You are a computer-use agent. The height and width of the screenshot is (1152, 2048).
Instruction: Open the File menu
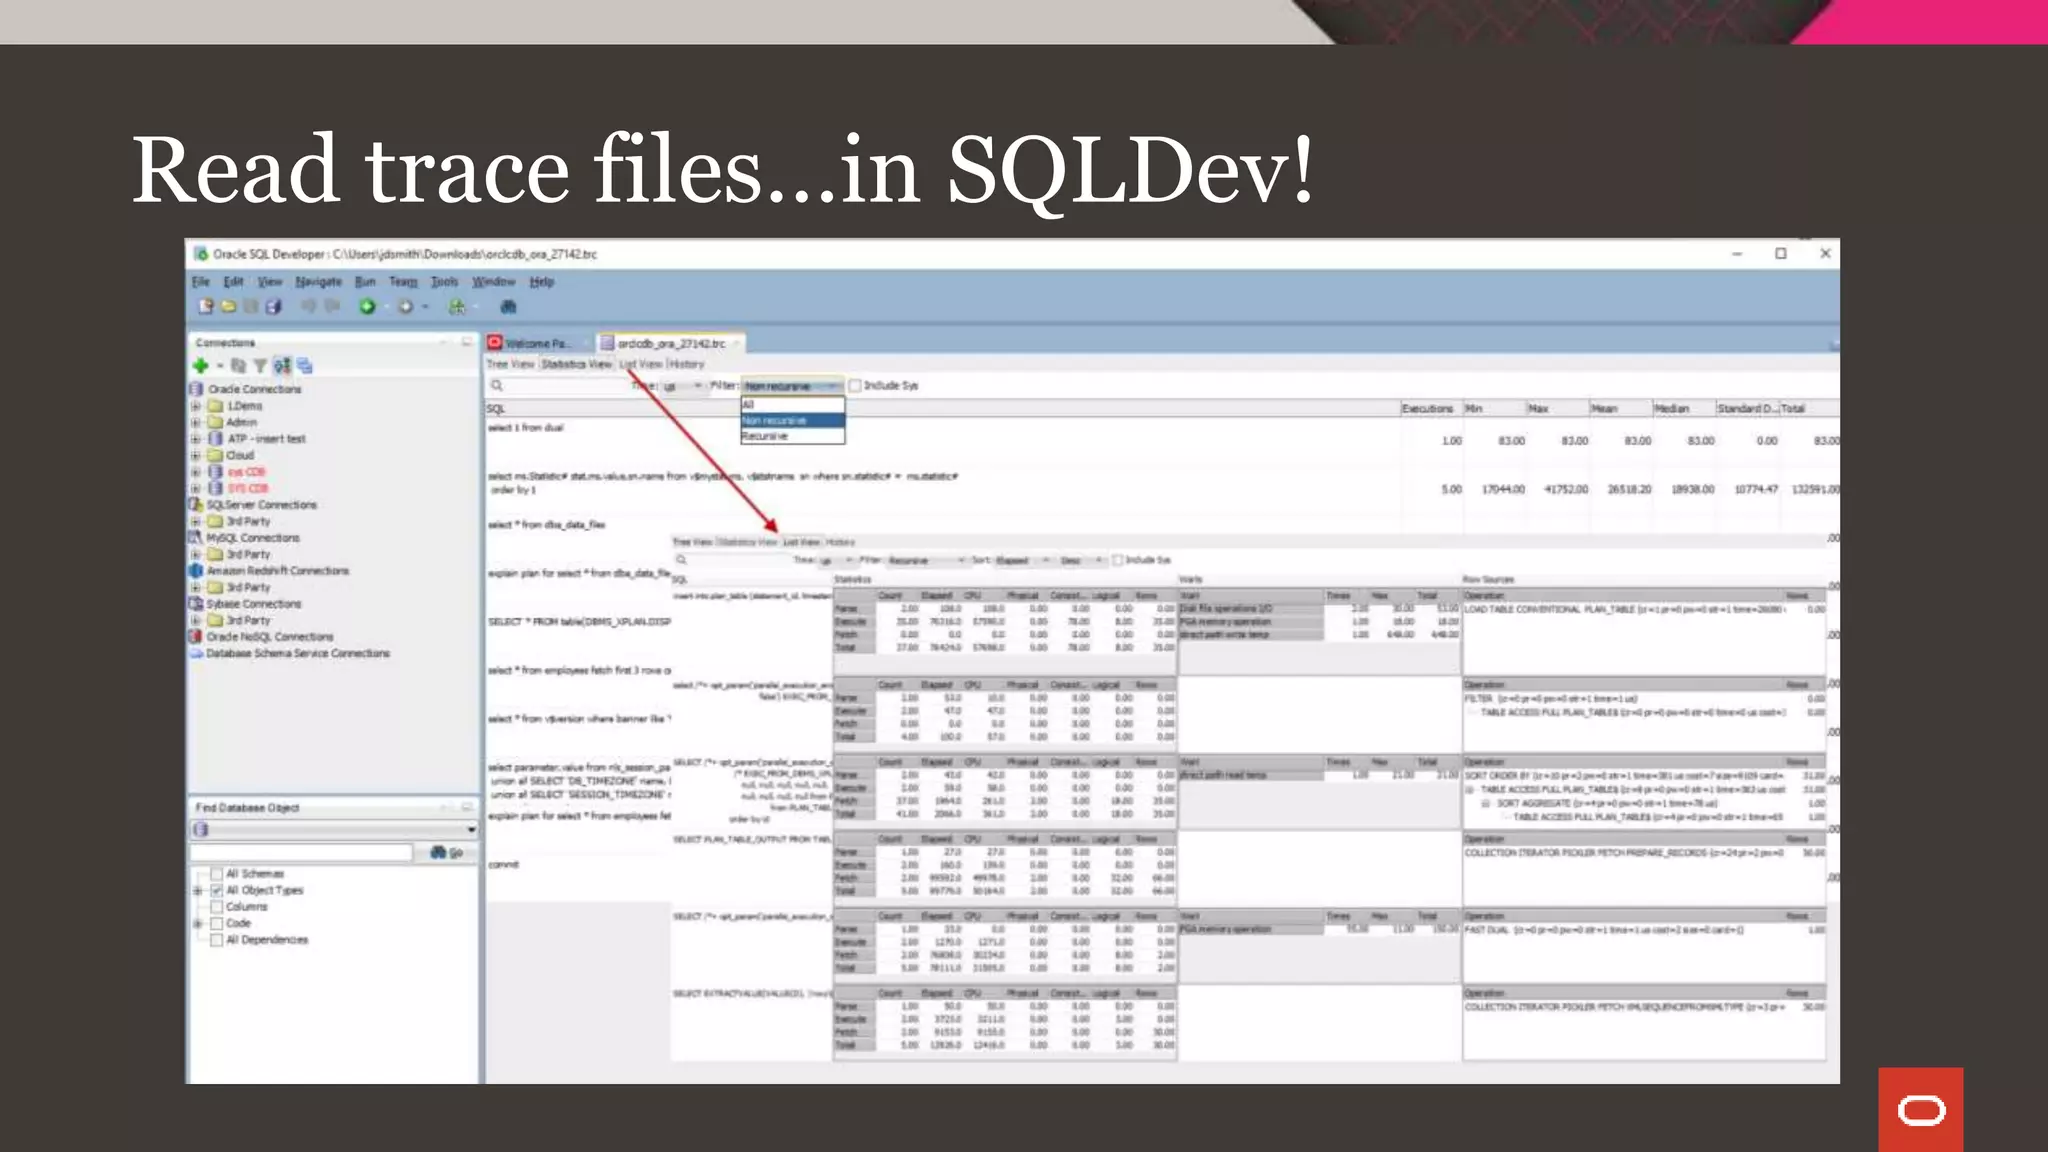coord(201,282)
